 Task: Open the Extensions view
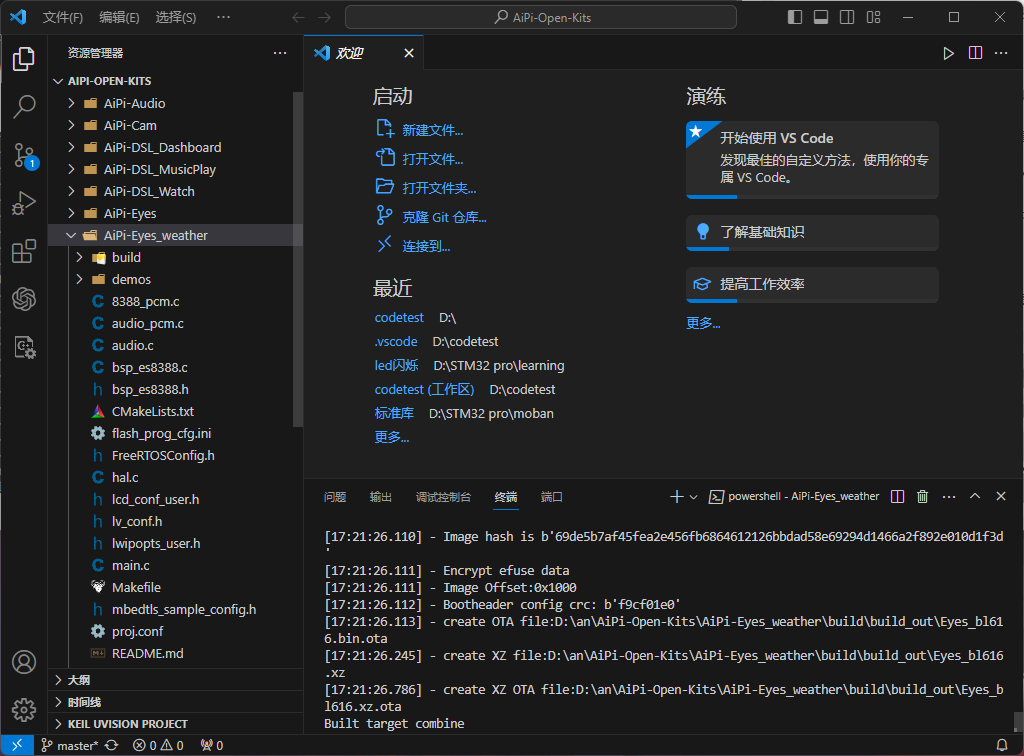click(24, 251)
